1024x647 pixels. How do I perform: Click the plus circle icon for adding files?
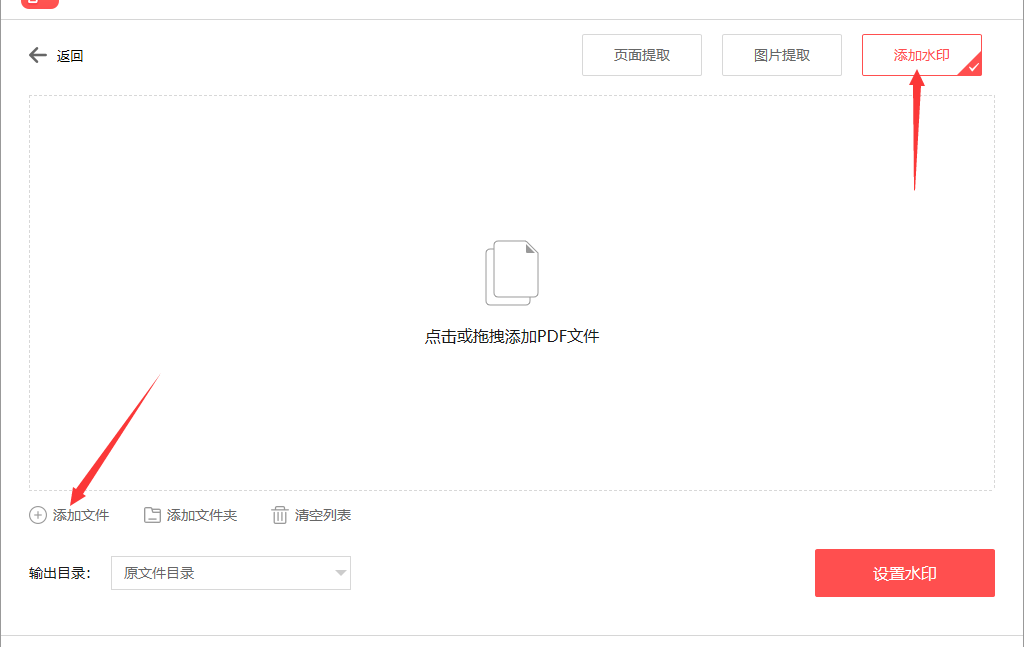coord(38,515)
